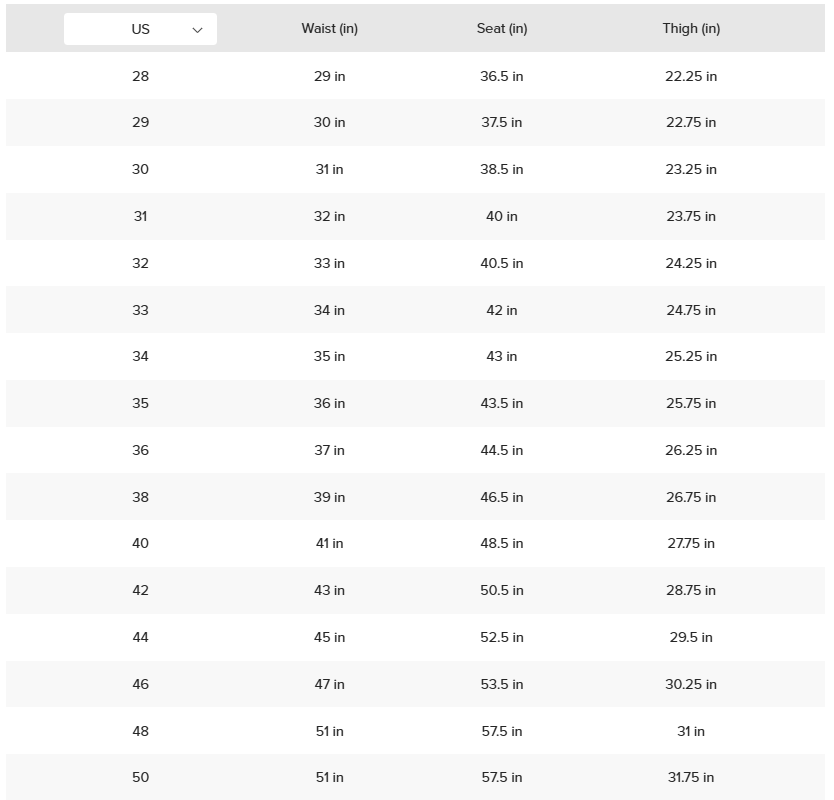The height and width of the screenshot is (800, 834).
Task: Click the 30.25 in thigh measurement
Action: click(x=691, y=684)
